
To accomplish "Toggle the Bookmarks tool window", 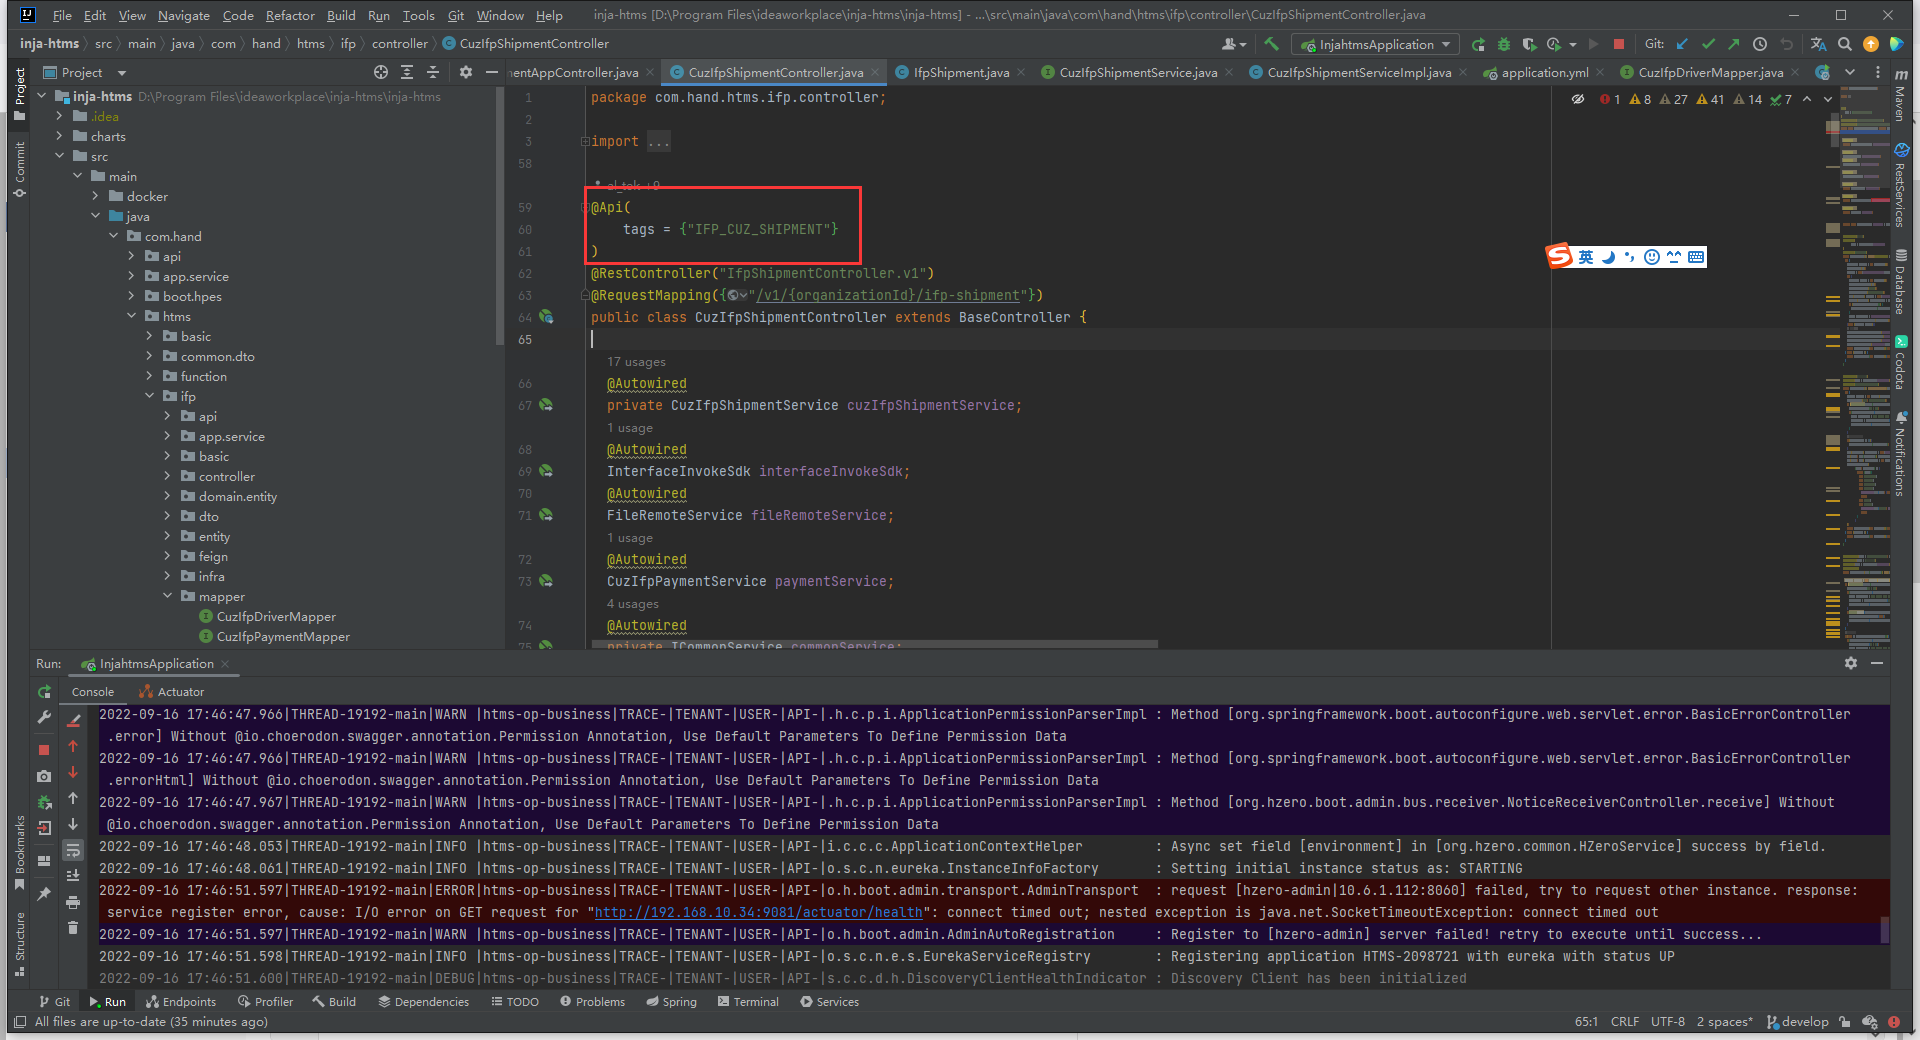I will point(19,852).
